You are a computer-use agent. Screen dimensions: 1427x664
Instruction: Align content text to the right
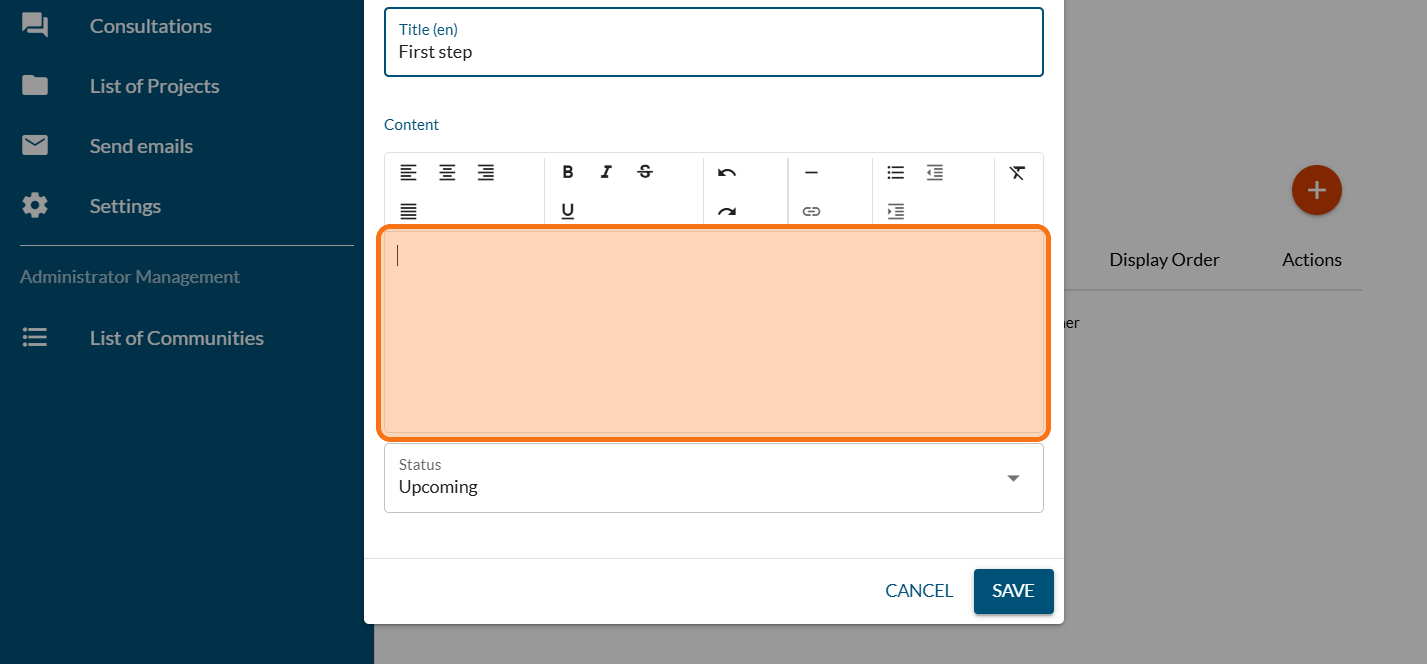pyautogui.click(x=486, y=172)
